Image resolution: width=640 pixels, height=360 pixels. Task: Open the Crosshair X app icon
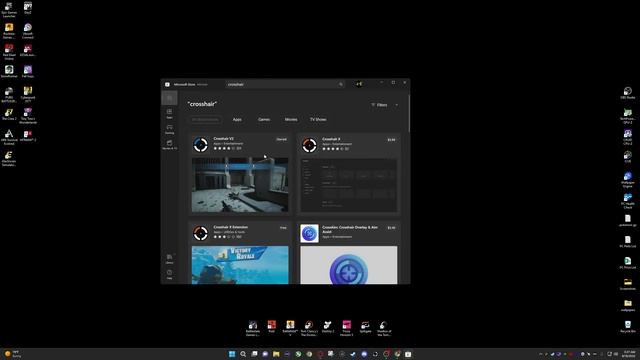[309, 145]
